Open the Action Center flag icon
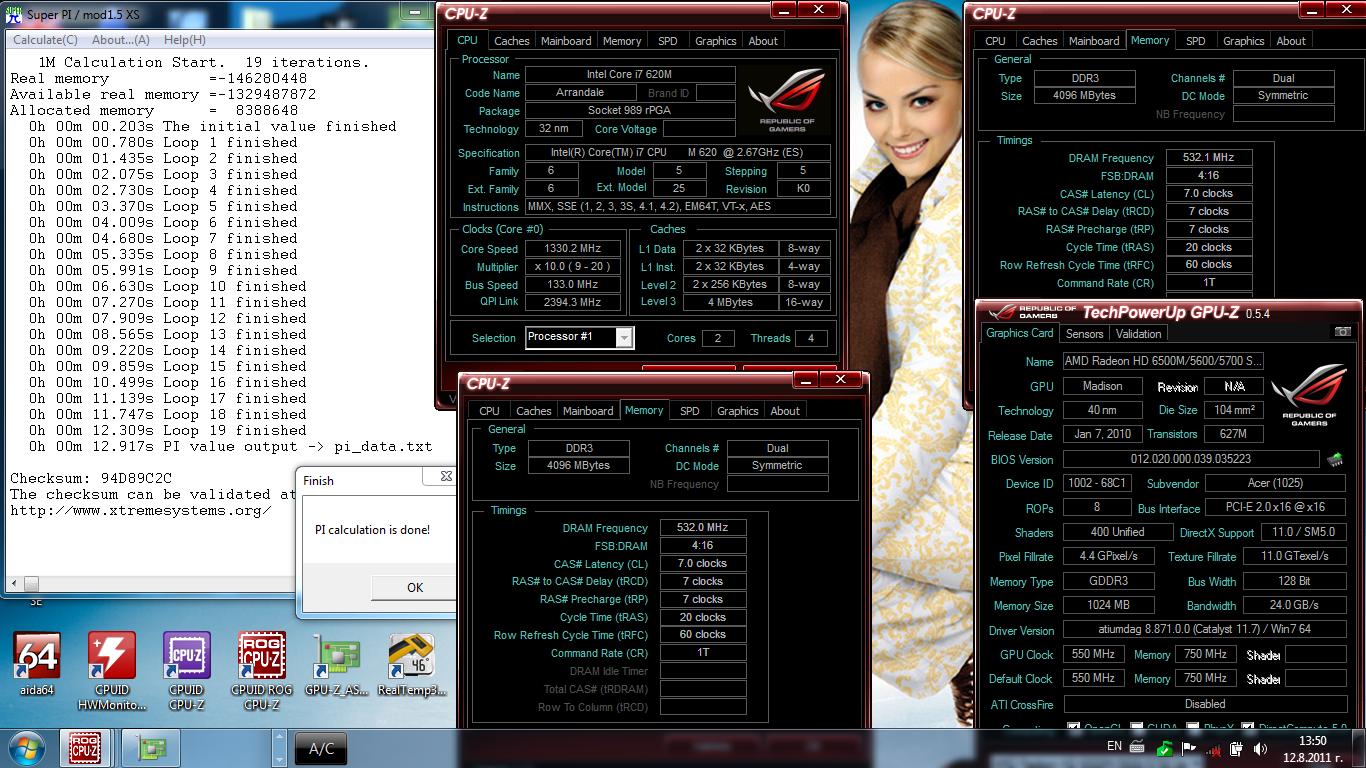 click(x=1189, y=748)
